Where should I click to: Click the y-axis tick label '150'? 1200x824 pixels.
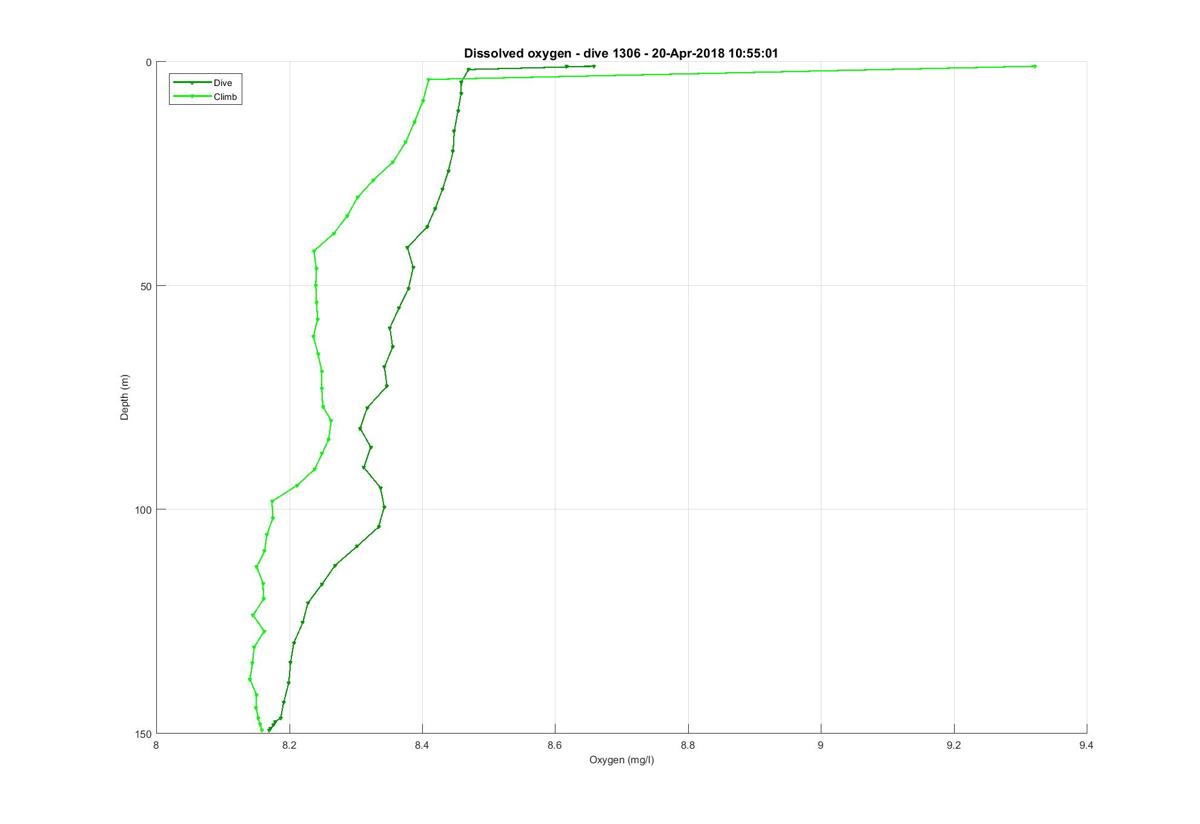pos(143,733)
